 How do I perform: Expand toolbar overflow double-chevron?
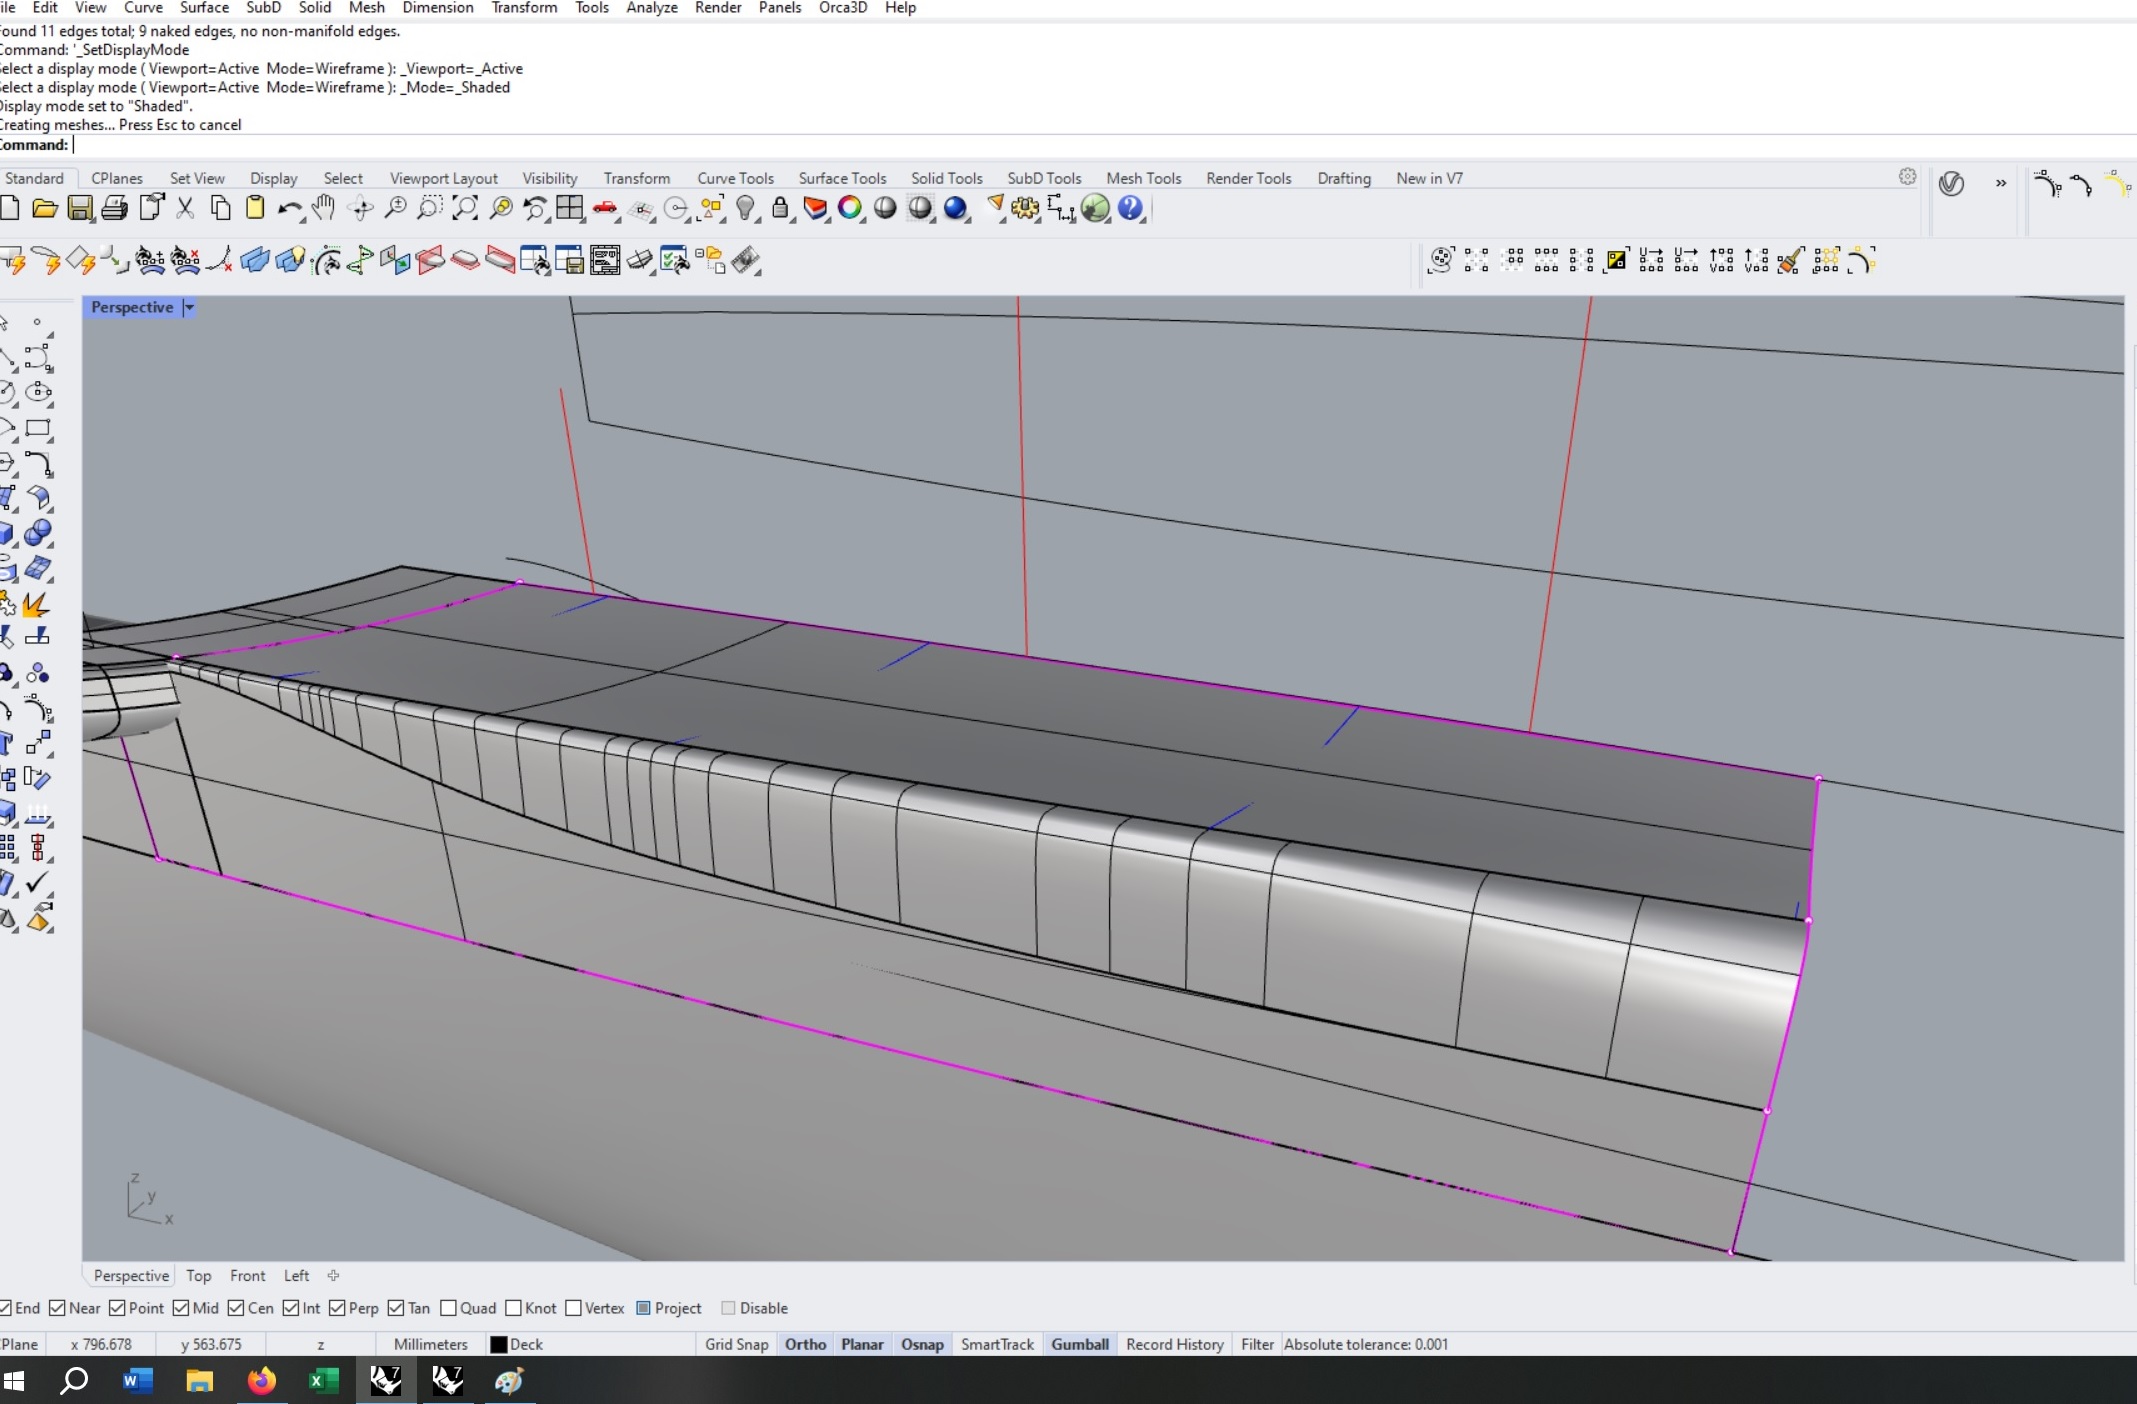tap(2001, 183)
